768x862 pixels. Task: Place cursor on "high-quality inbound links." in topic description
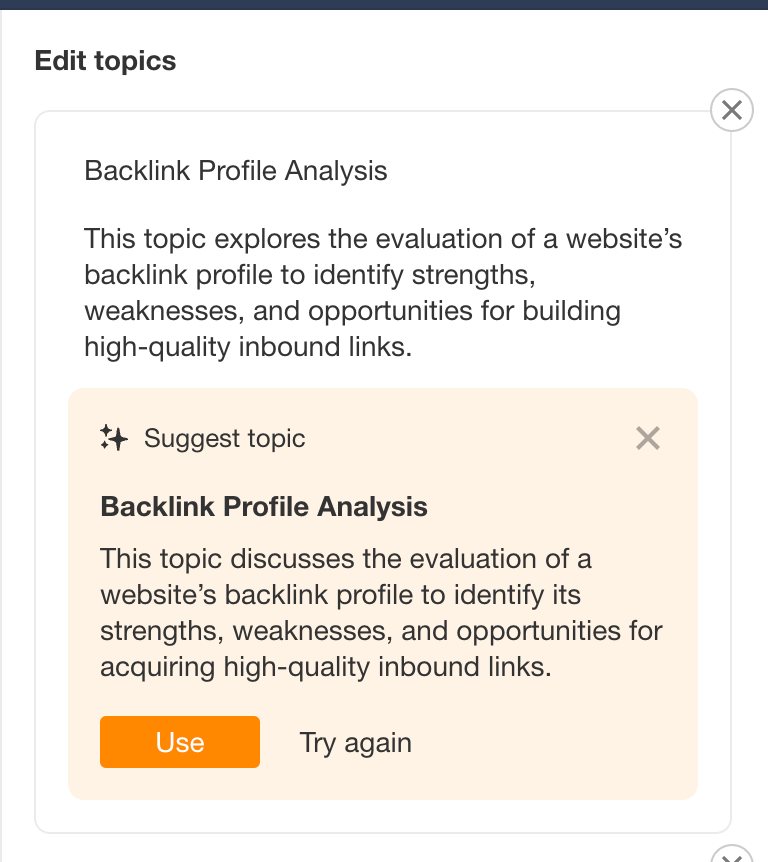point(248,348)
